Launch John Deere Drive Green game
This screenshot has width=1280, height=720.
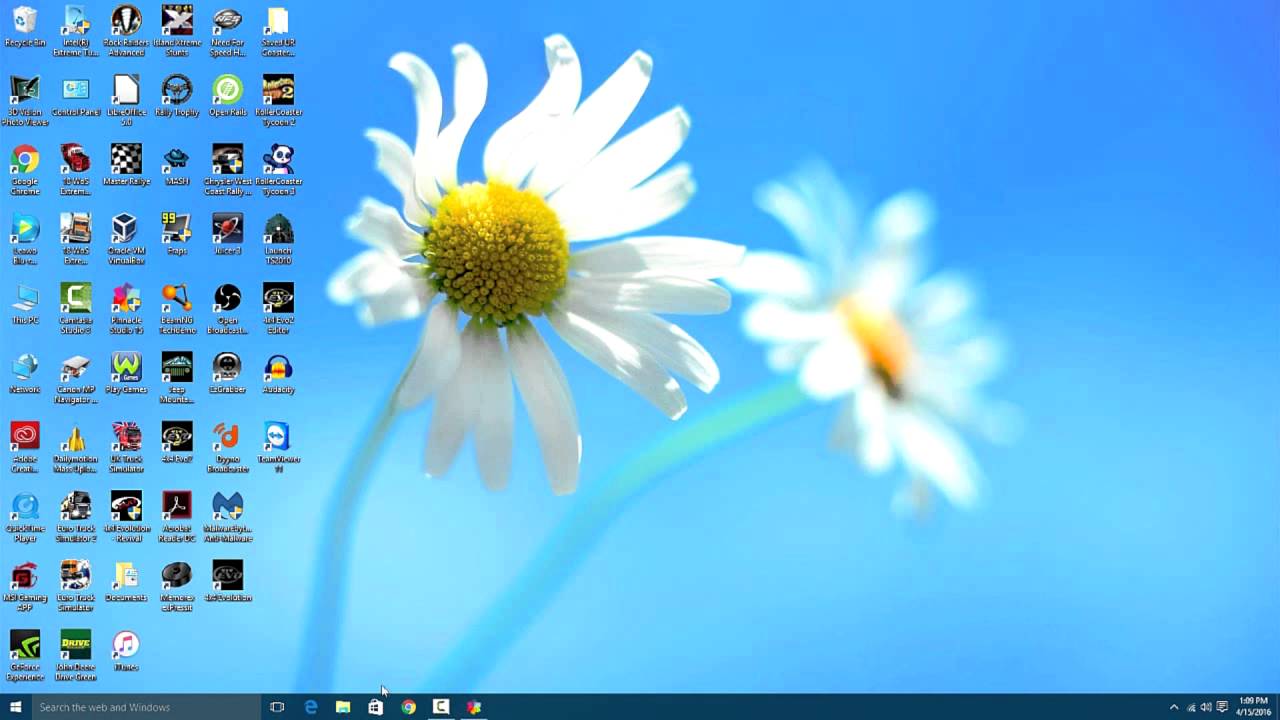point(76,655)
